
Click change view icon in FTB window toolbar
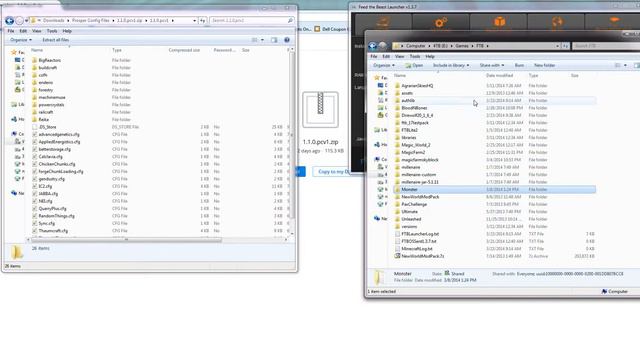[x=618, y=65]
